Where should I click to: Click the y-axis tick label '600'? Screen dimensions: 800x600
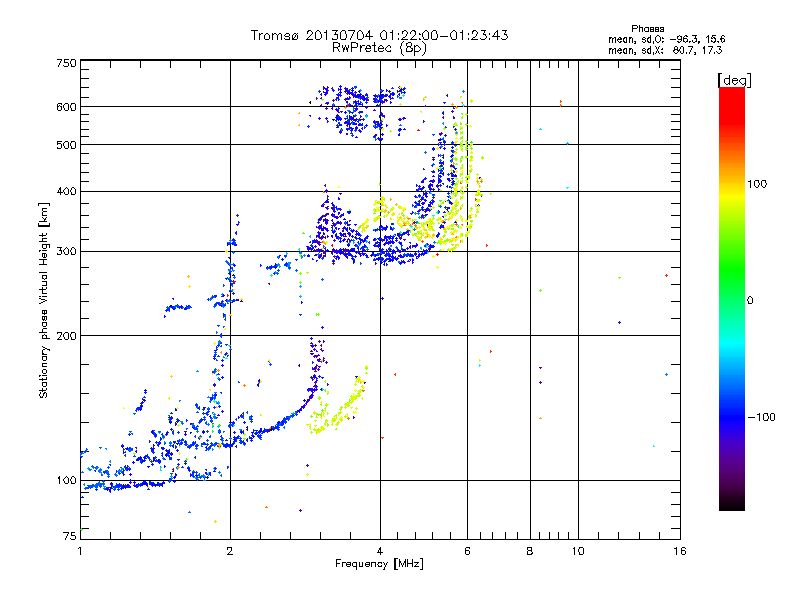point(66,107)
